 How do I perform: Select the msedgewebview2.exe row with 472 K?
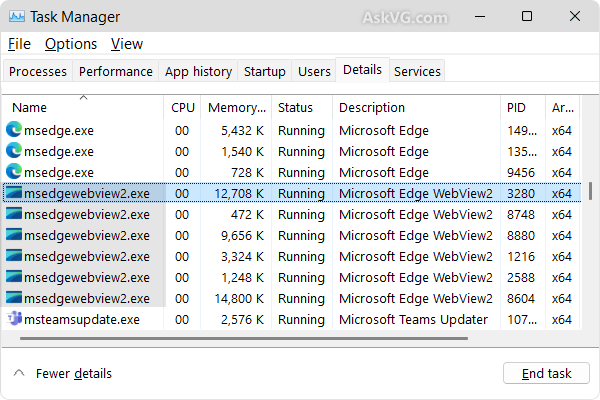[x=292, y=214]
